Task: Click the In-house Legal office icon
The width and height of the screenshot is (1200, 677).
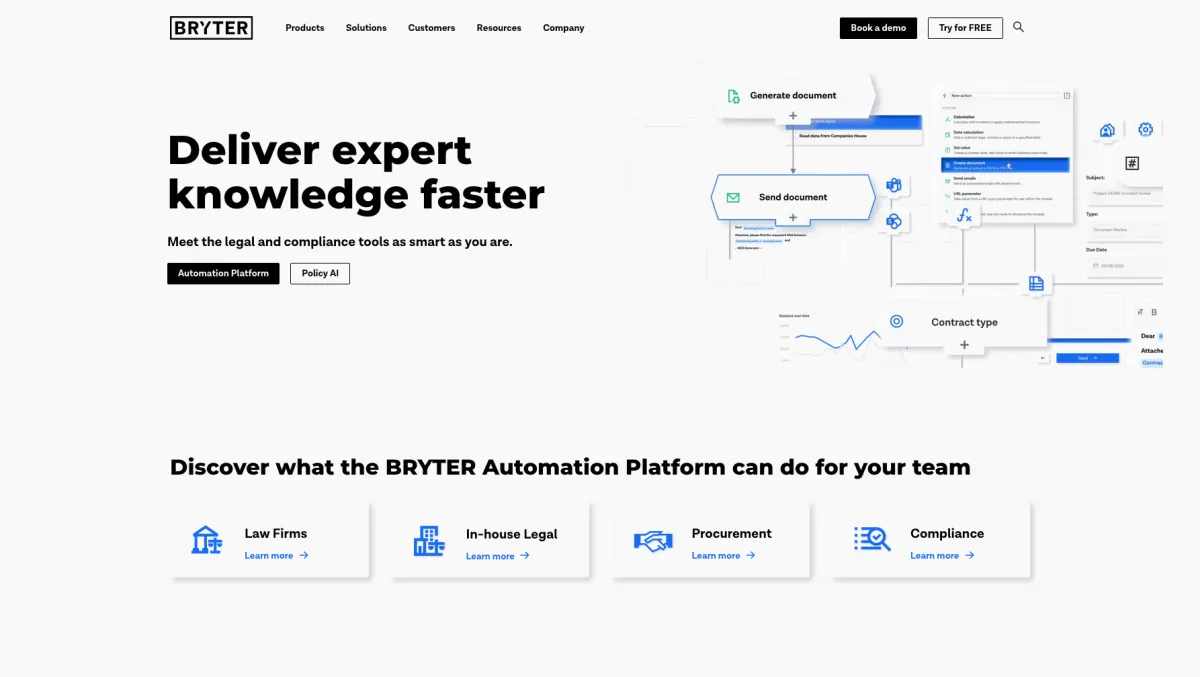Action: [428, 541]
